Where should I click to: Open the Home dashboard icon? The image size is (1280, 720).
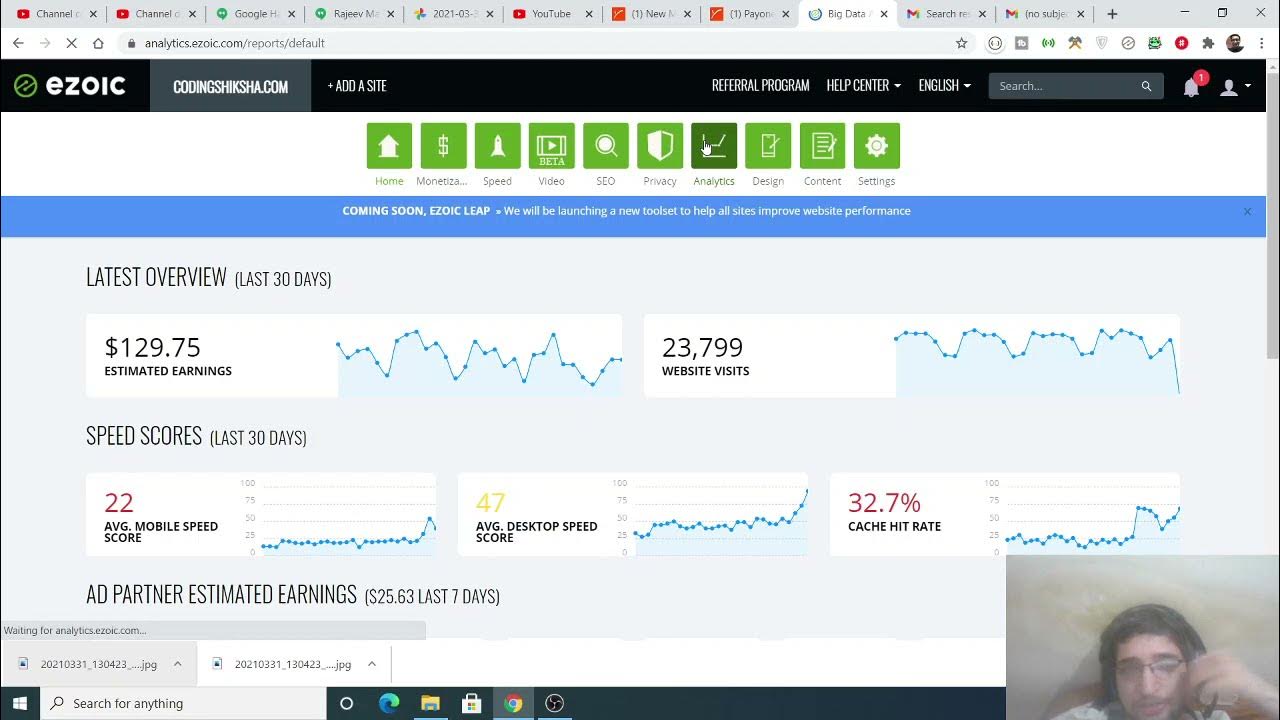tap(389, 146)
